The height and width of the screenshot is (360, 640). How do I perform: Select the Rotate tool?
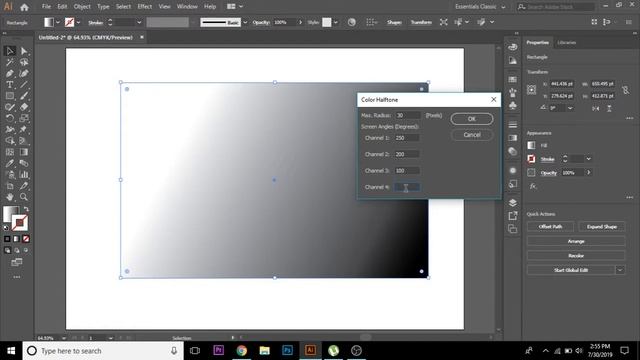(10, 119)
